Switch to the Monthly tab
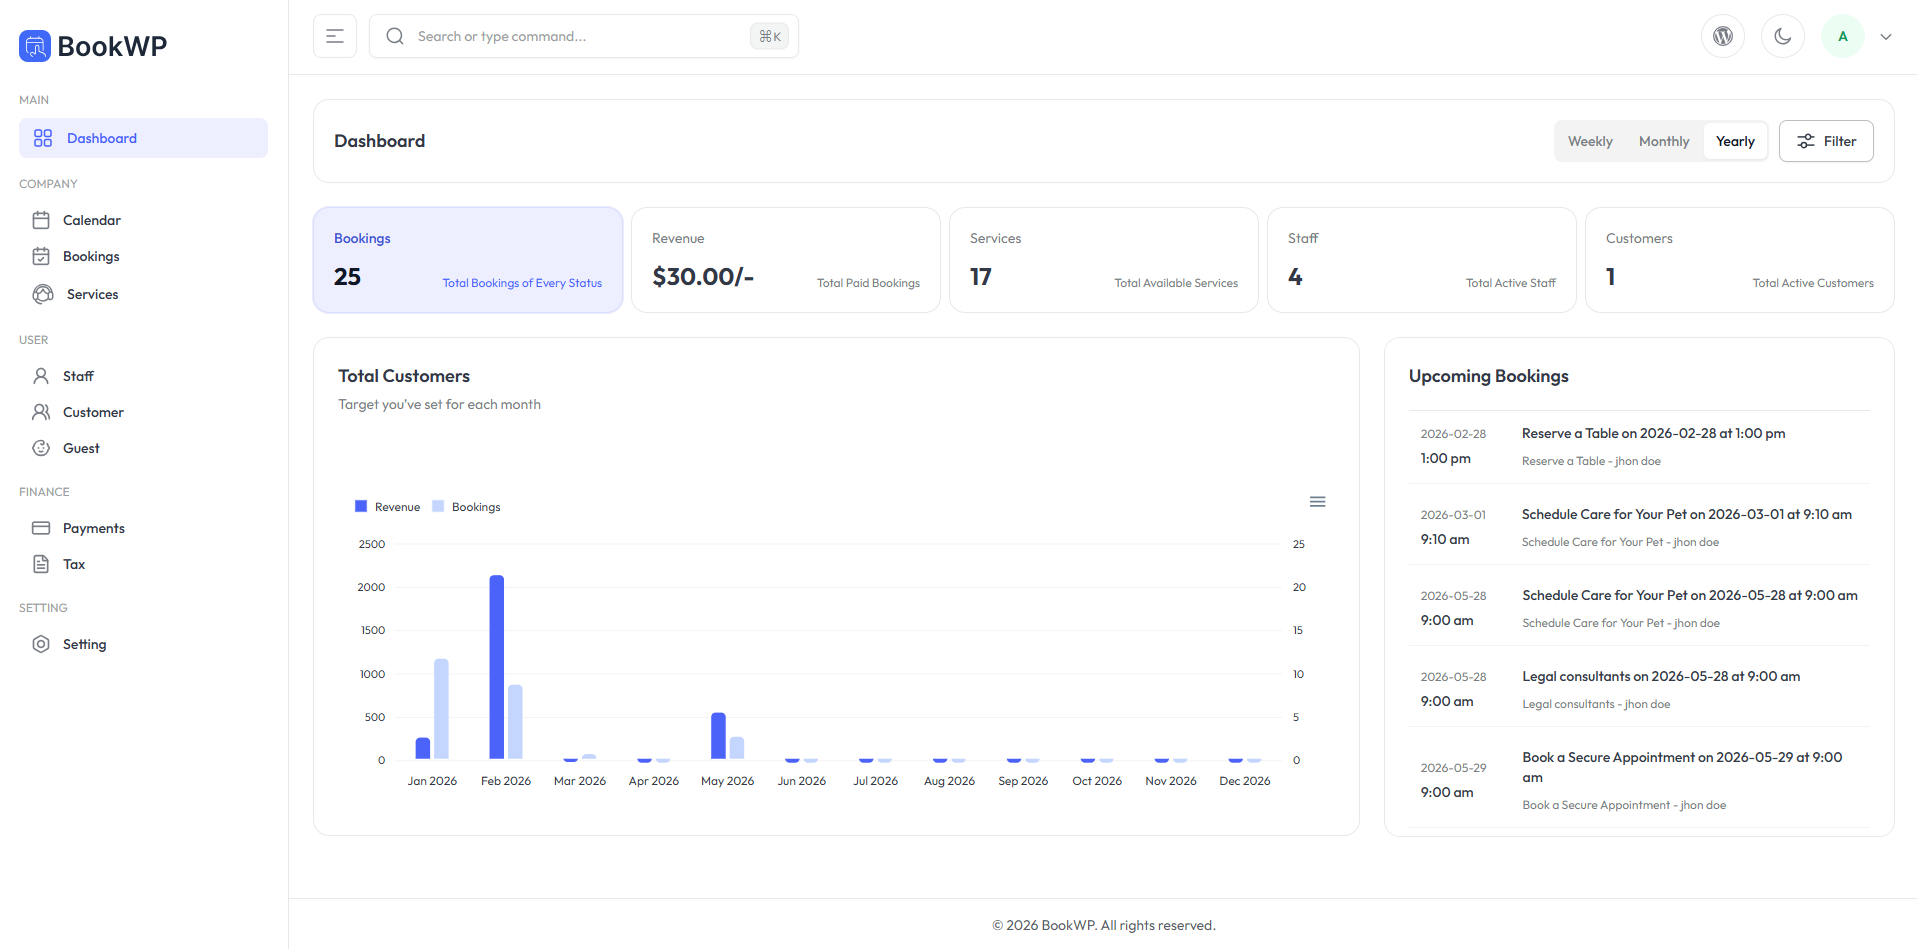 1664,141
